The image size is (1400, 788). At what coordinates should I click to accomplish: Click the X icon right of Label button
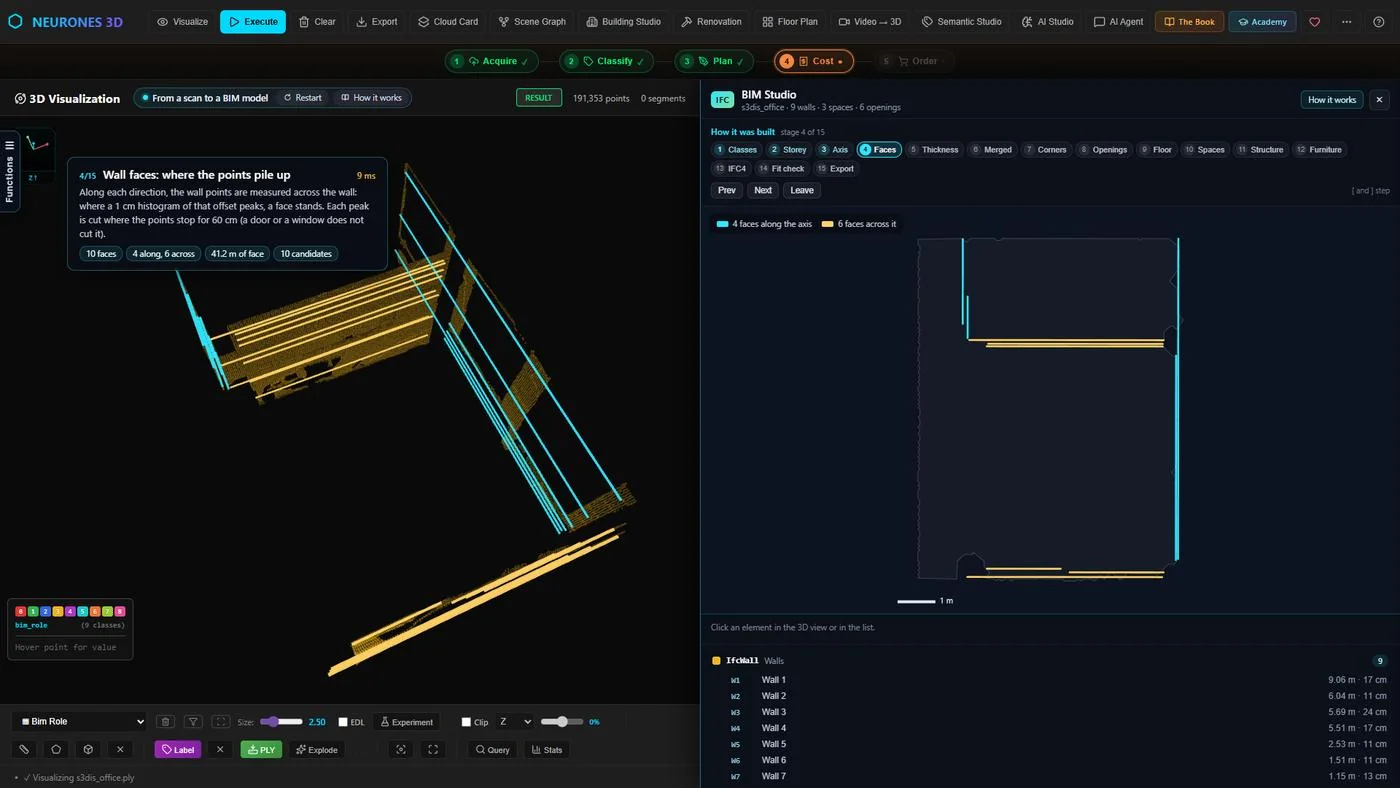coord(220,750)
